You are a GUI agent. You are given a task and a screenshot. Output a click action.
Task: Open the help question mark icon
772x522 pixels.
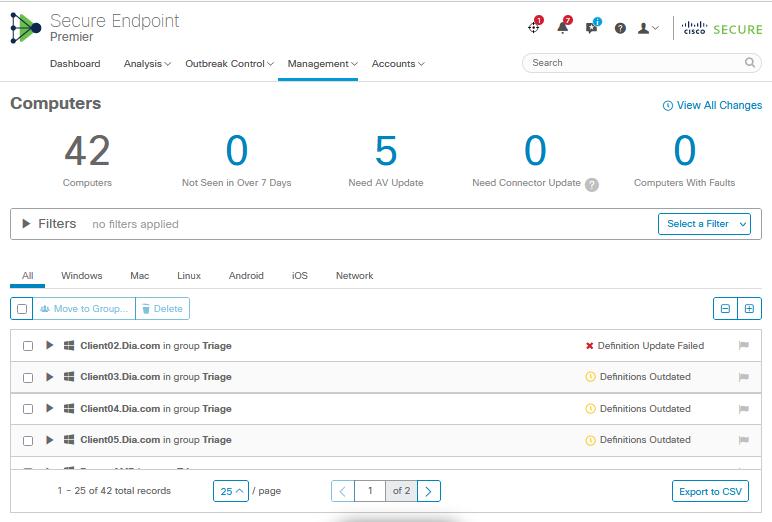click(620, 29)
